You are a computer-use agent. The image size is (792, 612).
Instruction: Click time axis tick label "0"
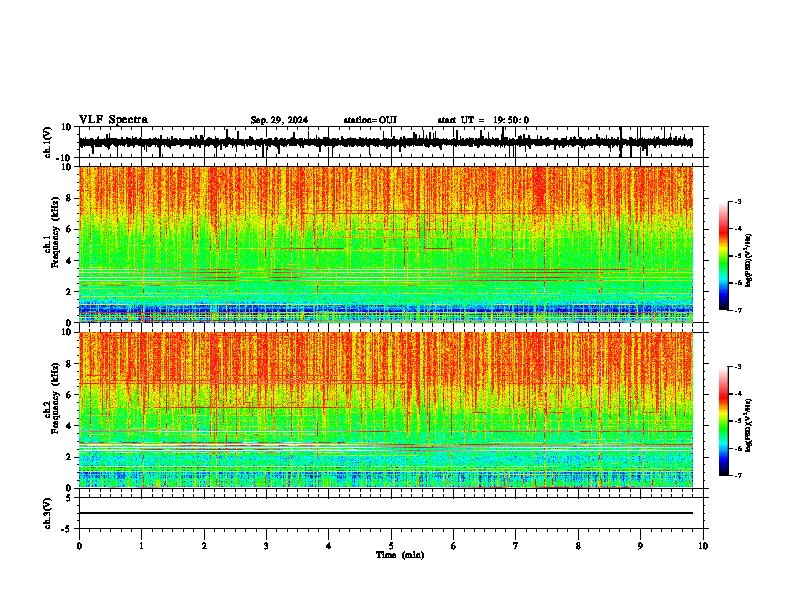click(79, 546)
